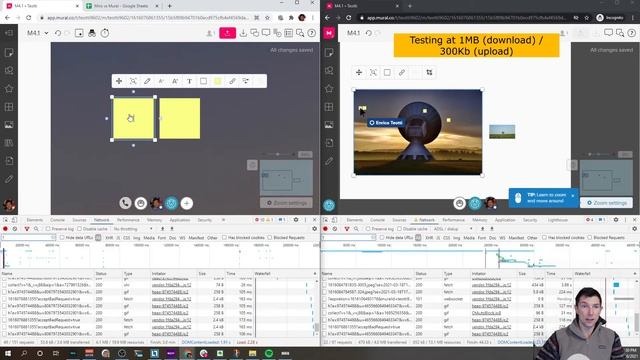Expand more DevTools tabs chevron in left panel

pyautogui.click(x=223, y=220)
